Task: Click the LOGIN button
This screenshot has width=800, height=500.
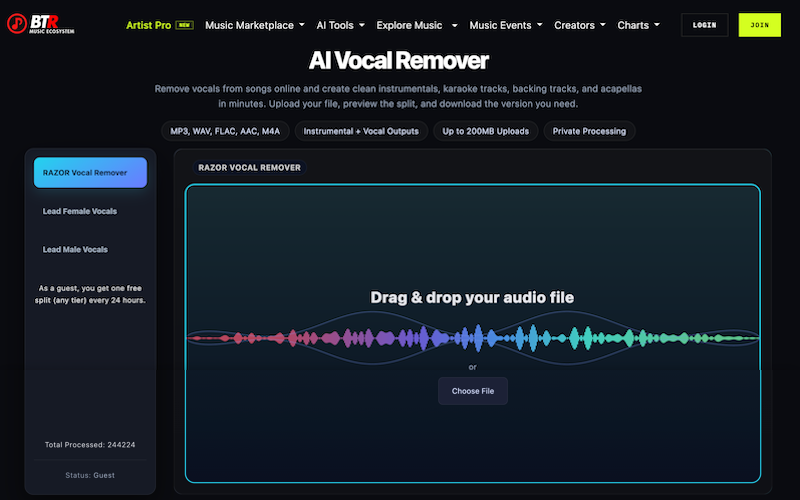Action: (705, 25)
